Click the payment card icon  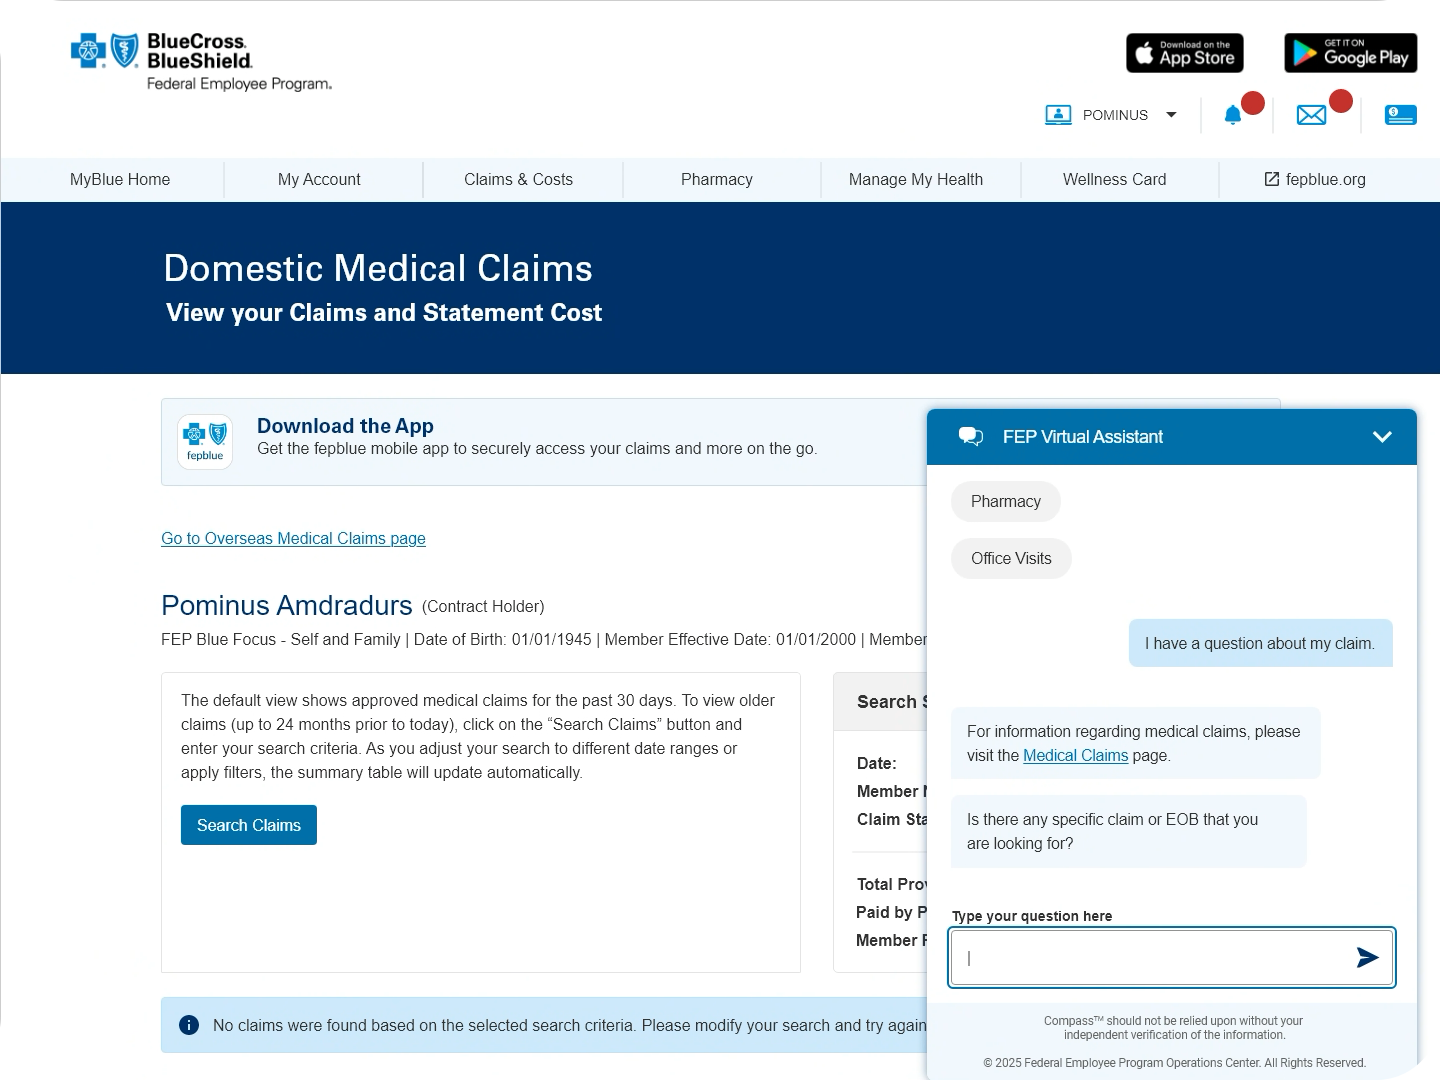tap(1400, 115)
